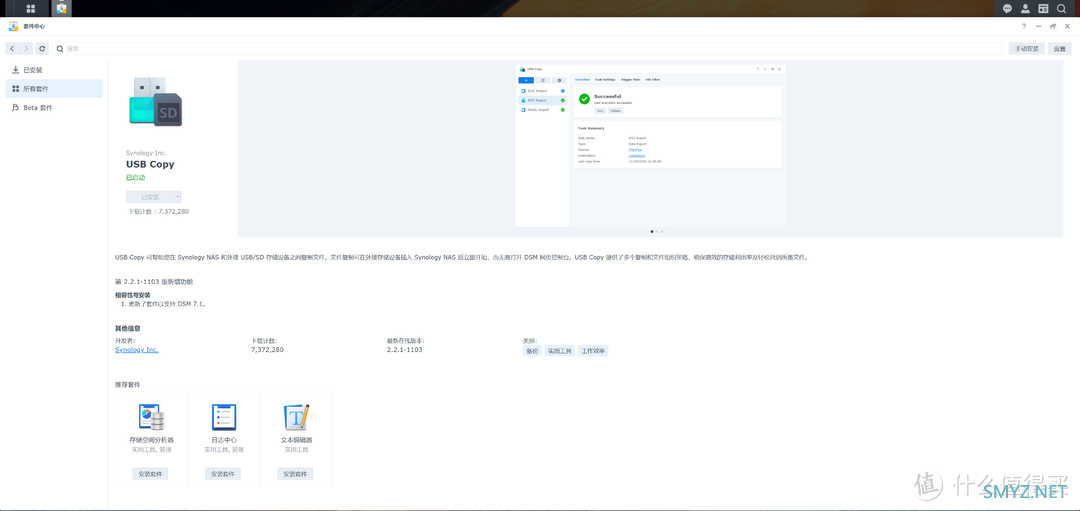Click the Package Center help question mark
Viewport: 1080px width, 511px height.
point(1024,25)
